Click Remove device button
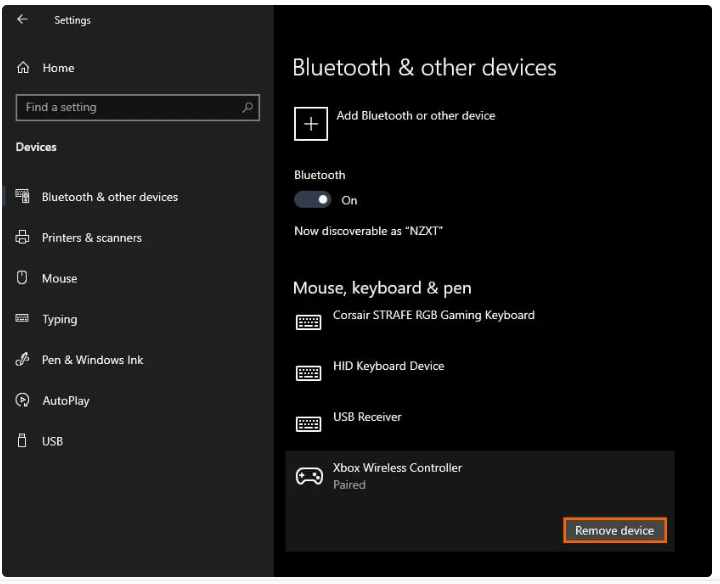The image size is (720, 584). [615, 531]
